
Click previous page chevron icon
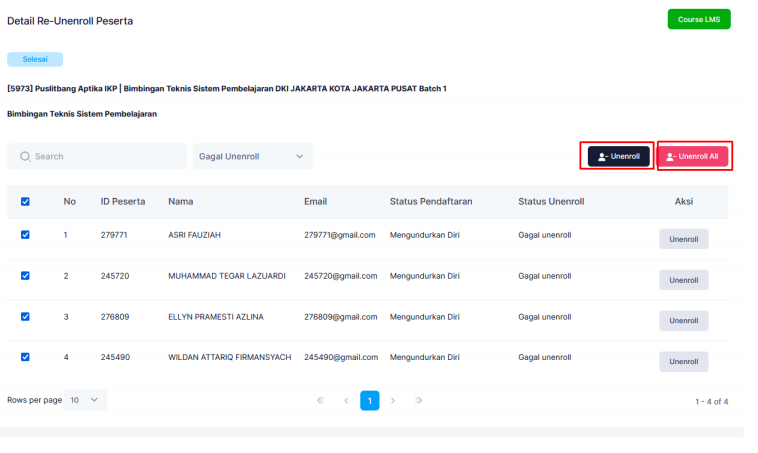click(x=346, y=401)
